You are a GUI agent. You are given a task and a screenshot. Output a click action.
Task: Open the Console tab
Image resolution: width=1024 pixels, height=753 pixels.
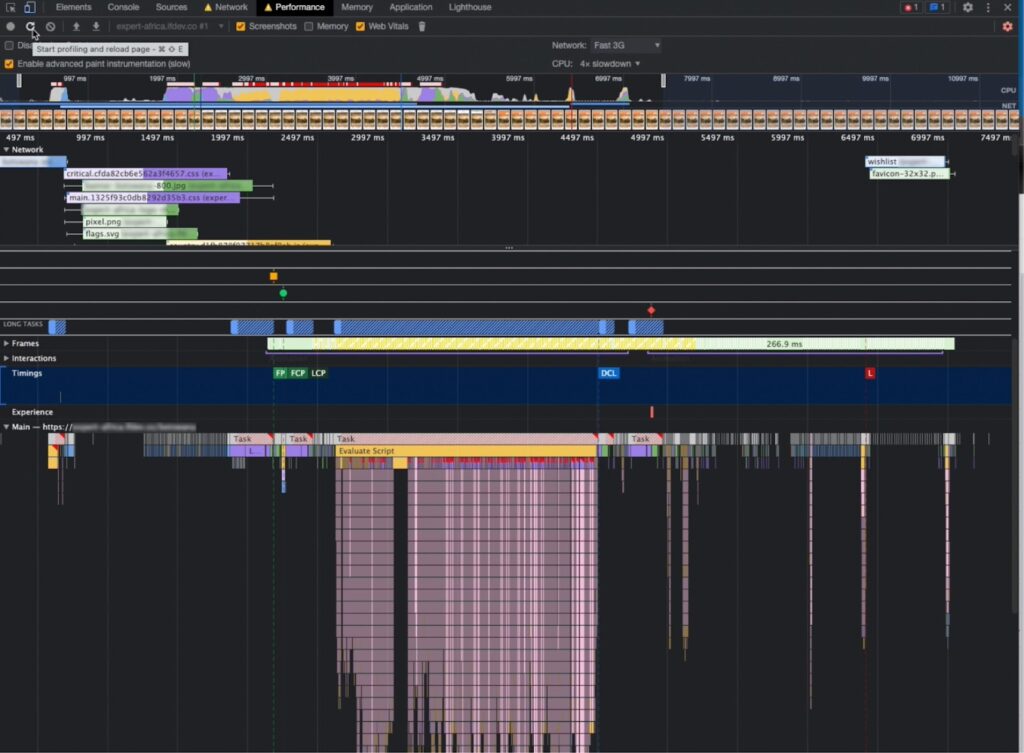point(123,7)
